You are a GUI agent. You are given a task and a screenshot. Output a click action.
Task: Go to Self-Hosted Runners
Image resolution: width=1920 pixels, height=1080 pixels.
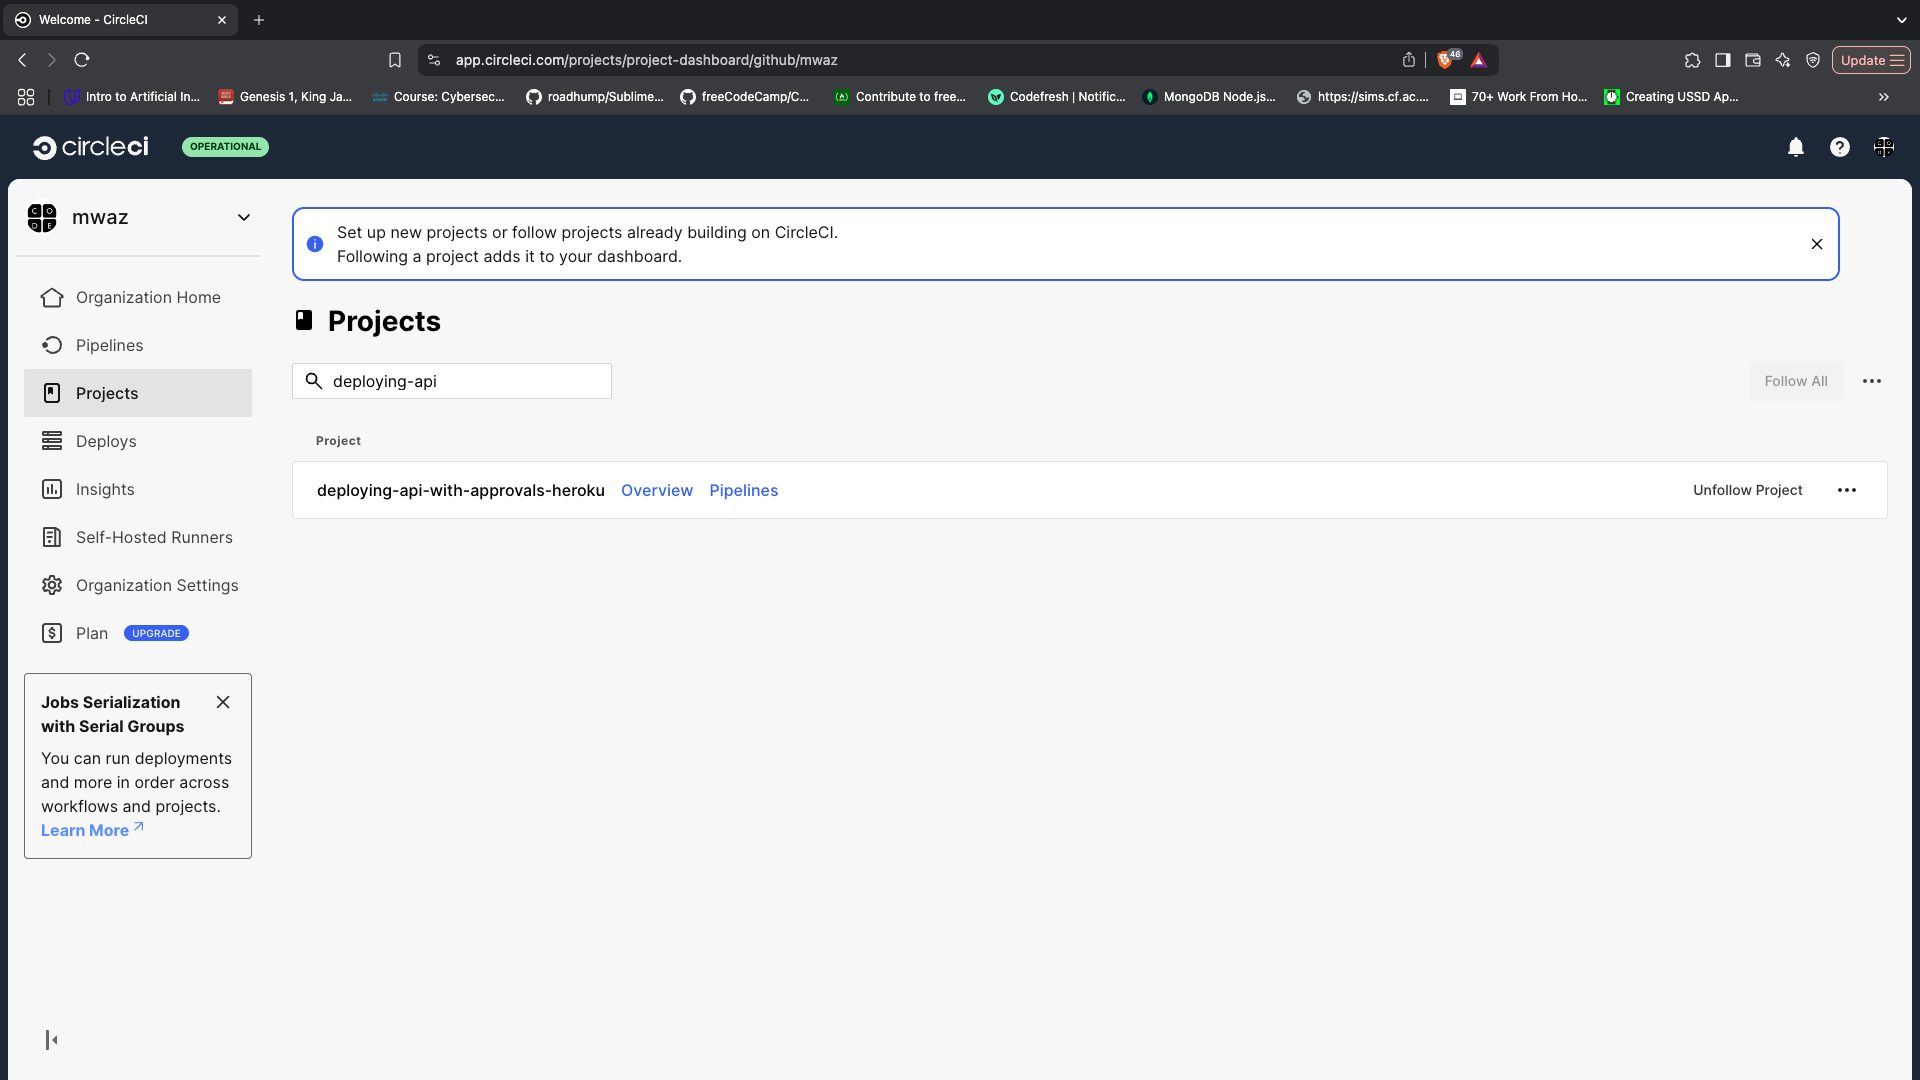153,537
